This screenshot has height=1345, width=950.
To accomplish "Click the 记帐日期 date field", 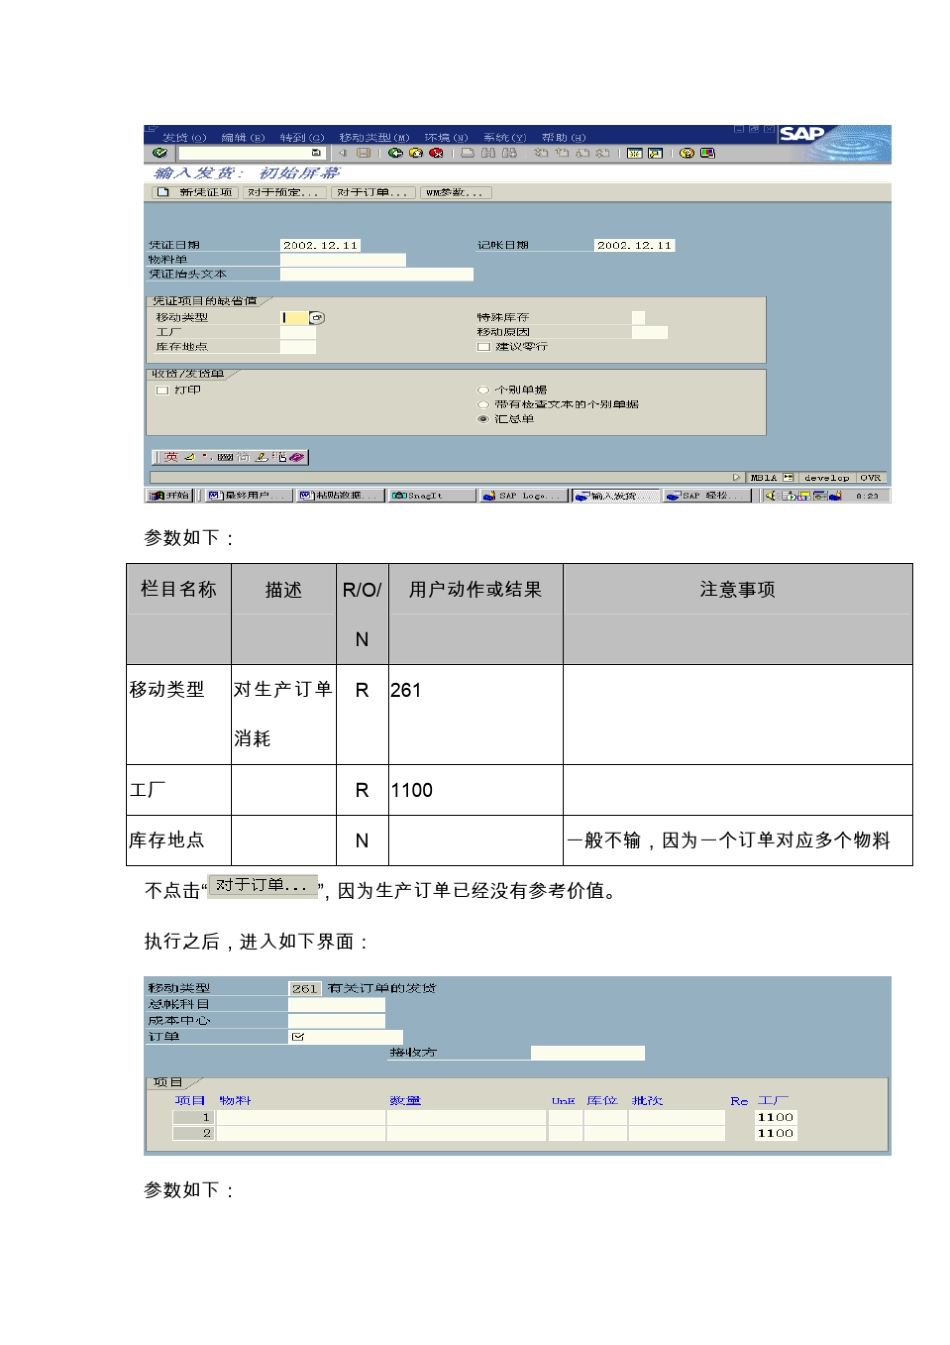I will click(x=634, y=245).
